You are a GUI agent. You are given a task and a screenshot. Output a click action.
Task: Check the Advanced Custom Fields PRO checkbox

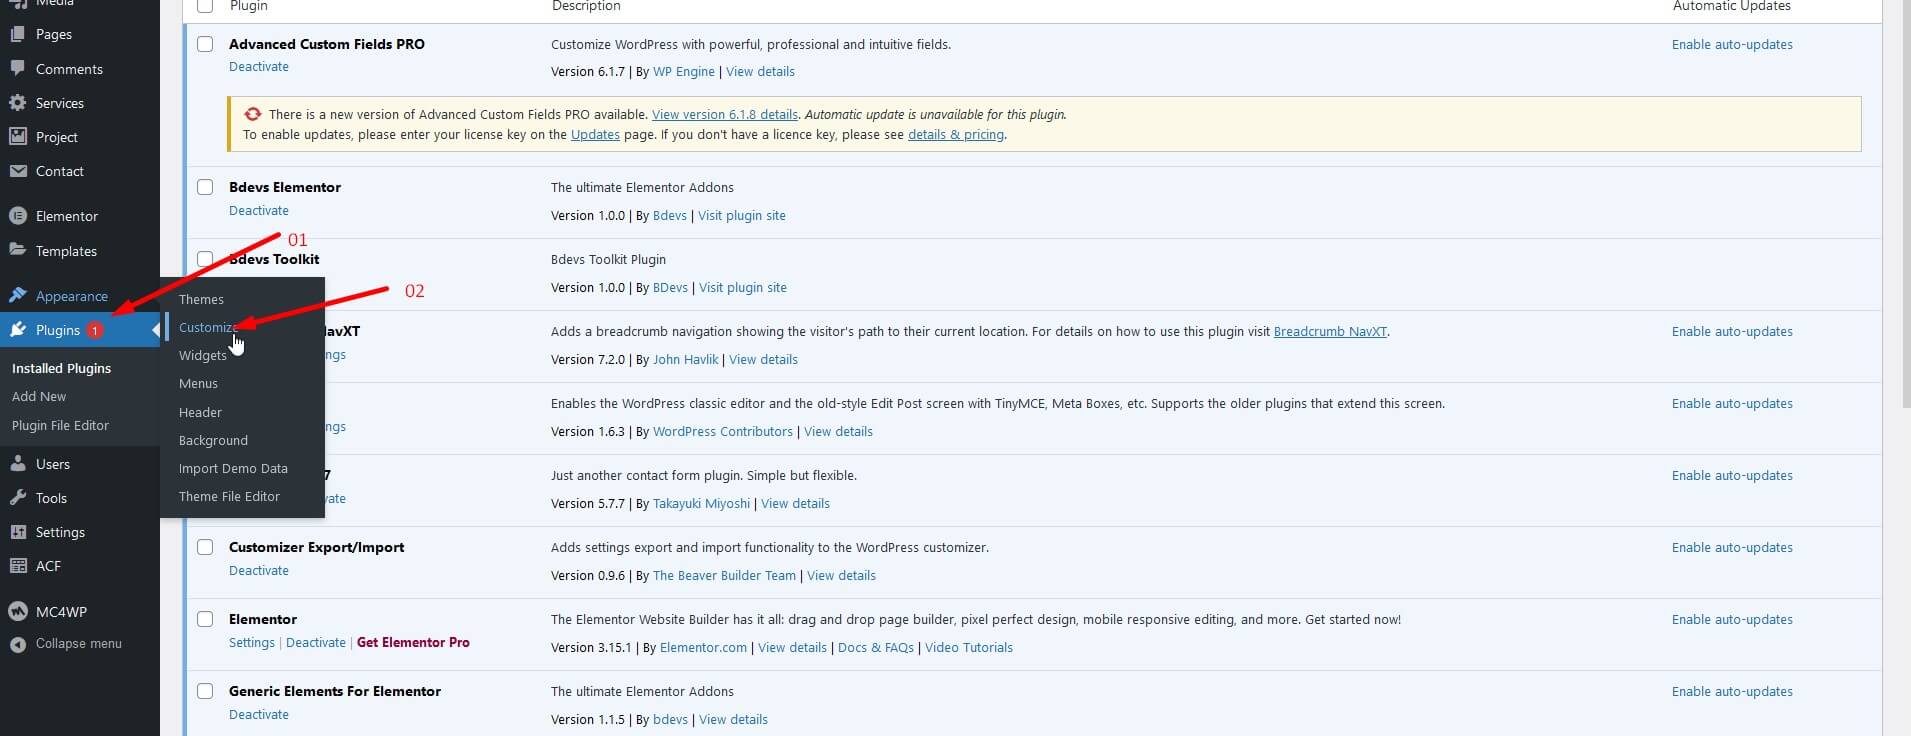[205, 44]
